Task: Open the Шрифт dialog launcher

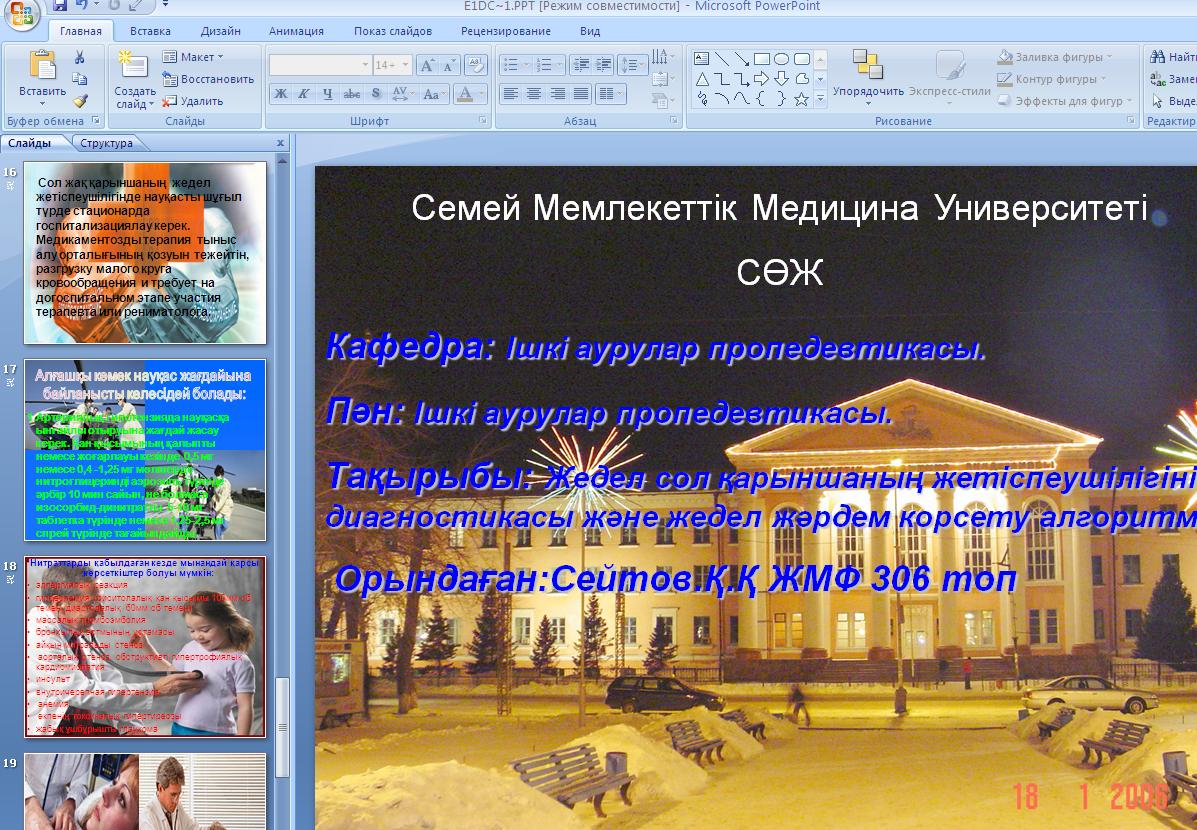Action: (x=482, y=121)
